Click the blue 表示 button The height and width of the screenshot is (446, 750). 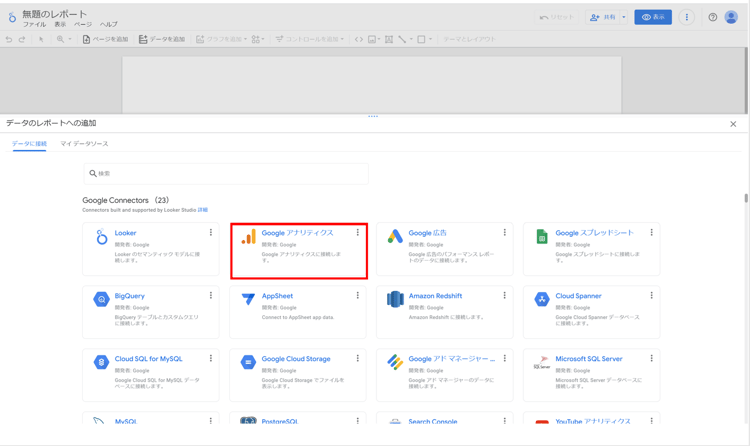tap(653, 17)
